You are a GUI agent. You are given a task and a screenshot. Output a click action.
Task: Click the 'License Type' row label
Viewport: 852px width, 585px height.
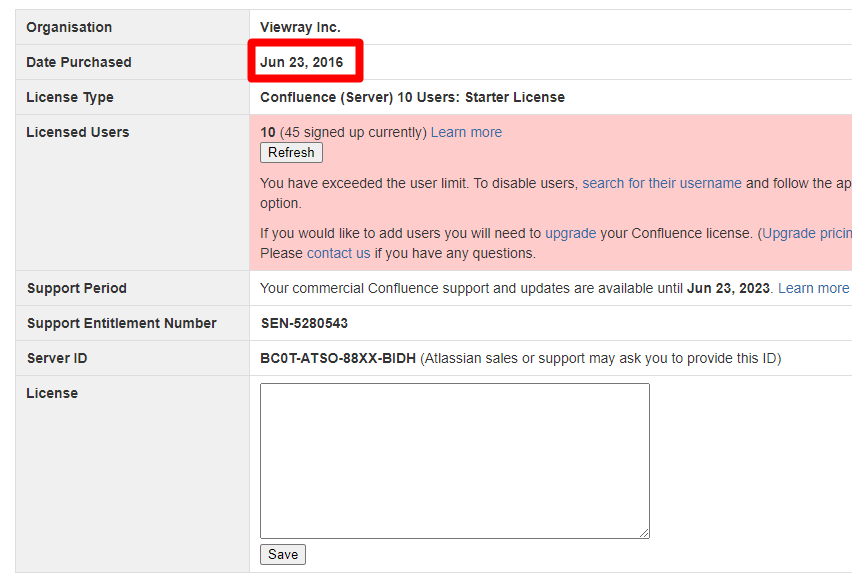click(70, 97)
